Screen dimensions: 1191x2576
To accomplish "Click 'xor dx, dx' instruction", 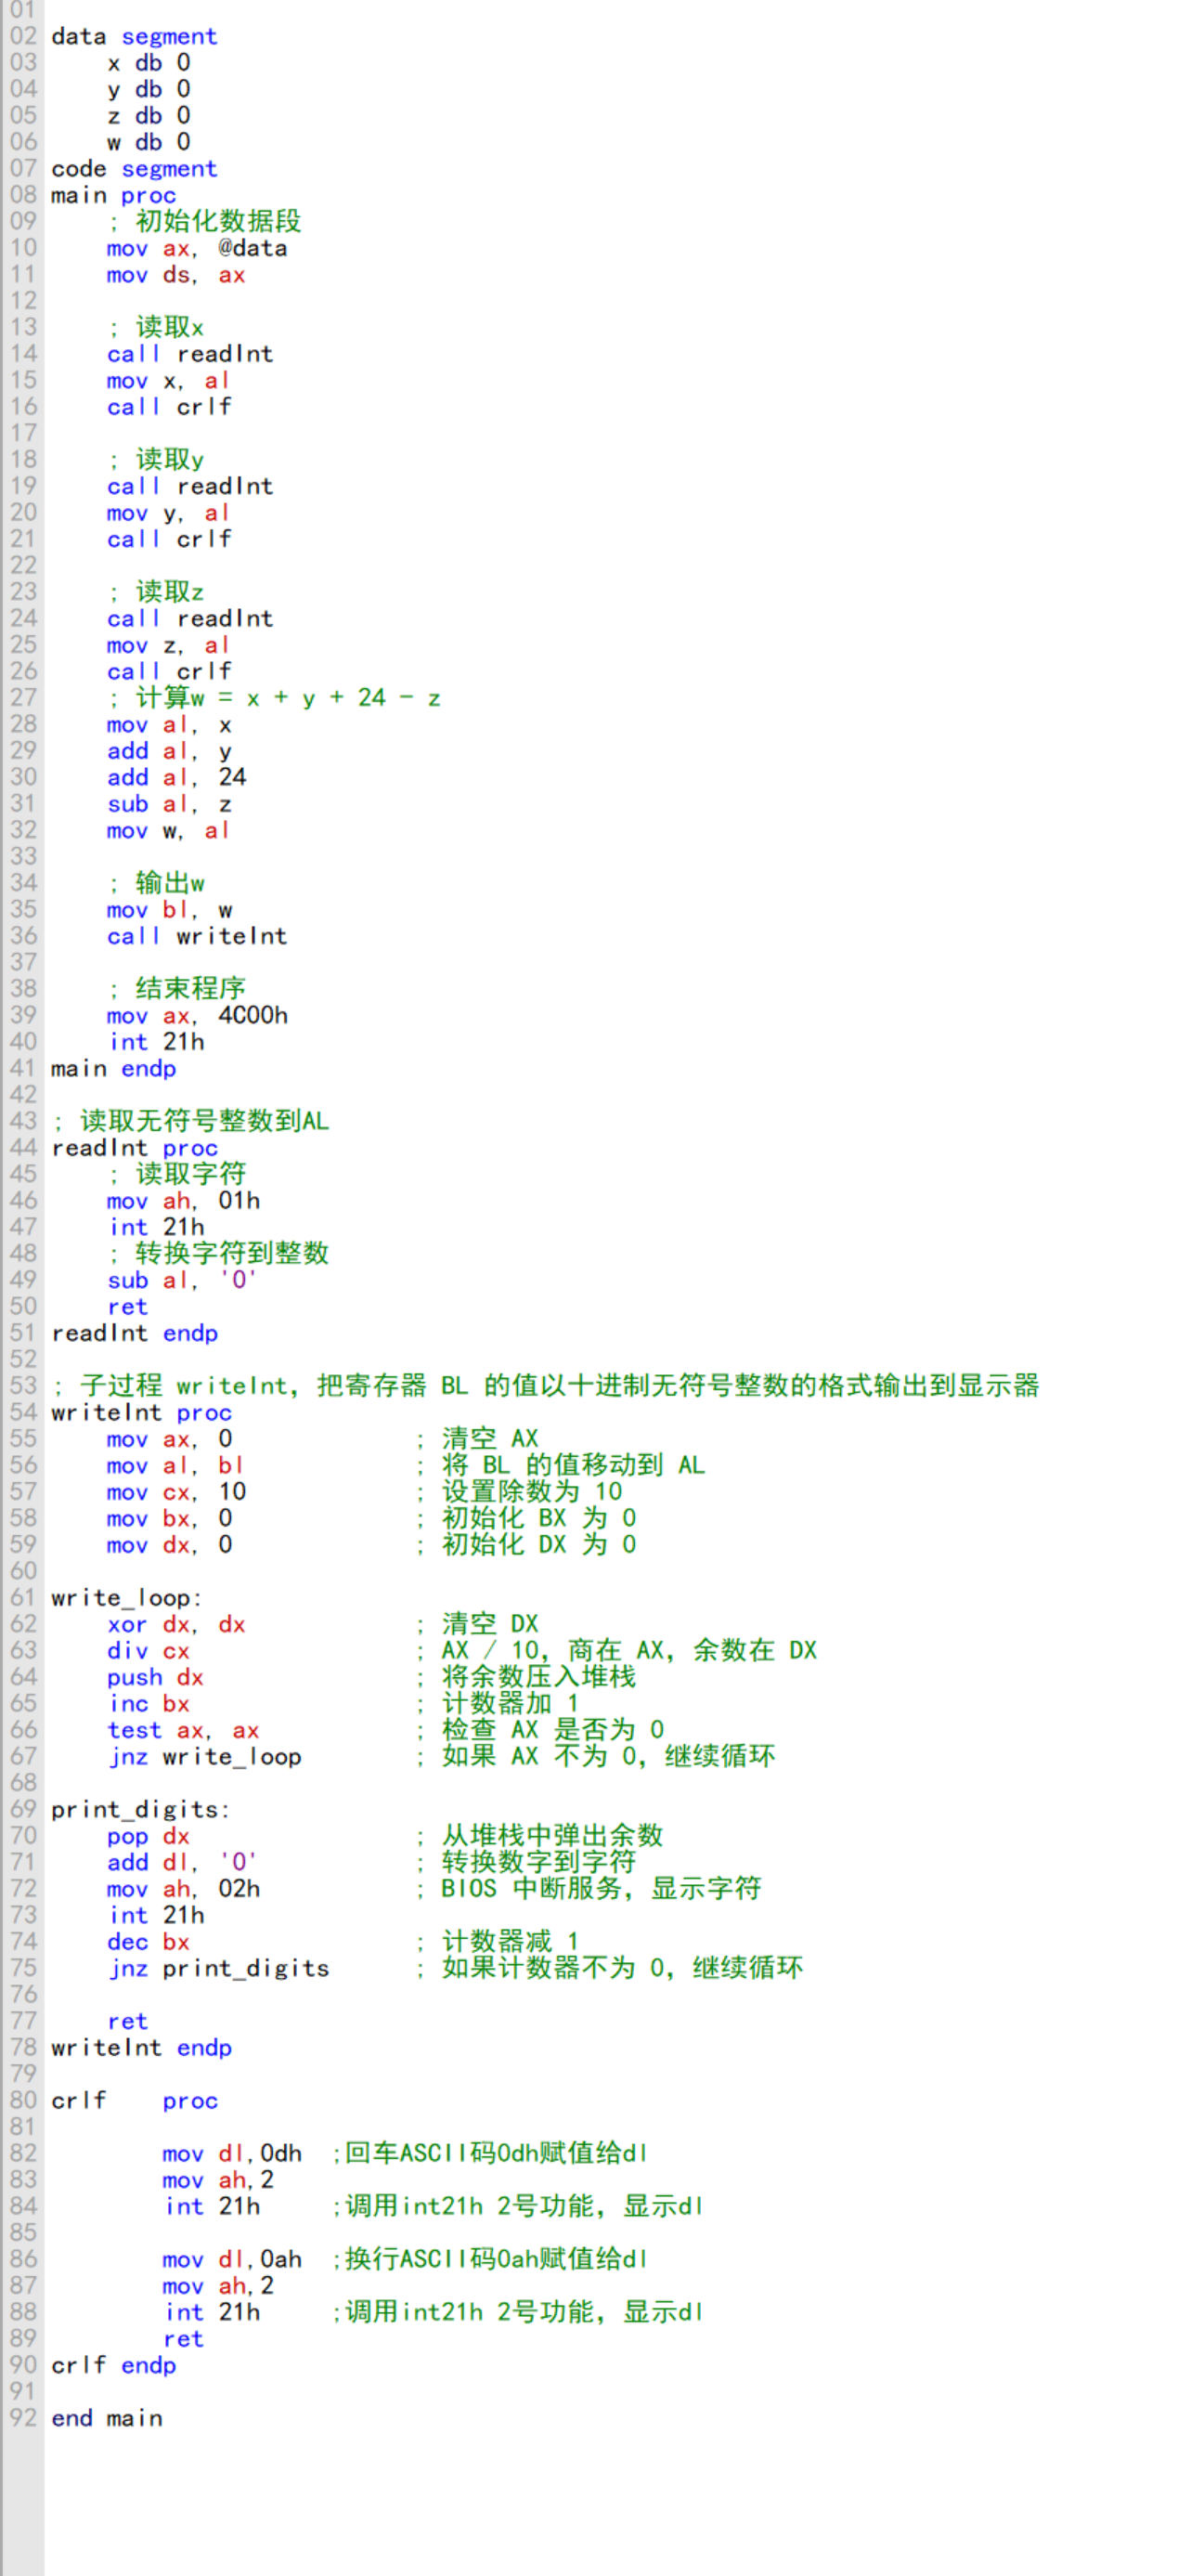I will (x=176, y=1624).
